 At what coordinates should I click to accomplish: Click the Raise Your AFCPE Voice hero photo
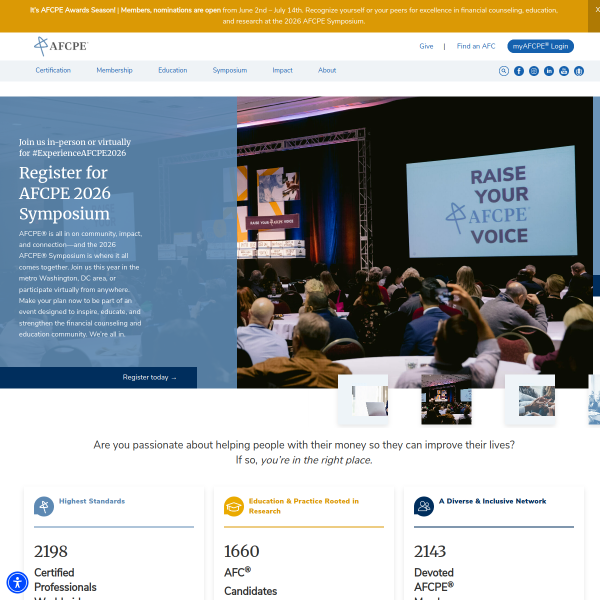pyautogui.click(x=415, y=242)
